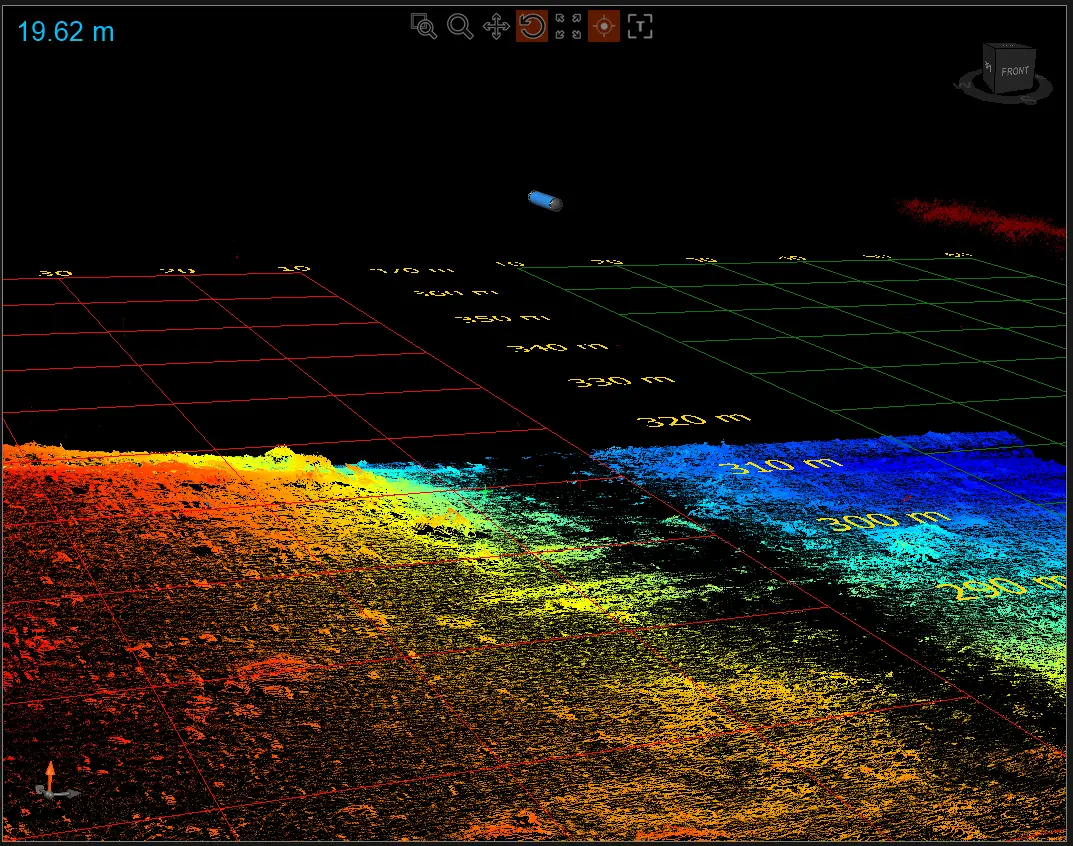Click the 320 m grid distance label
This screenshot has height=846, width=1073.
click(694, 420)
